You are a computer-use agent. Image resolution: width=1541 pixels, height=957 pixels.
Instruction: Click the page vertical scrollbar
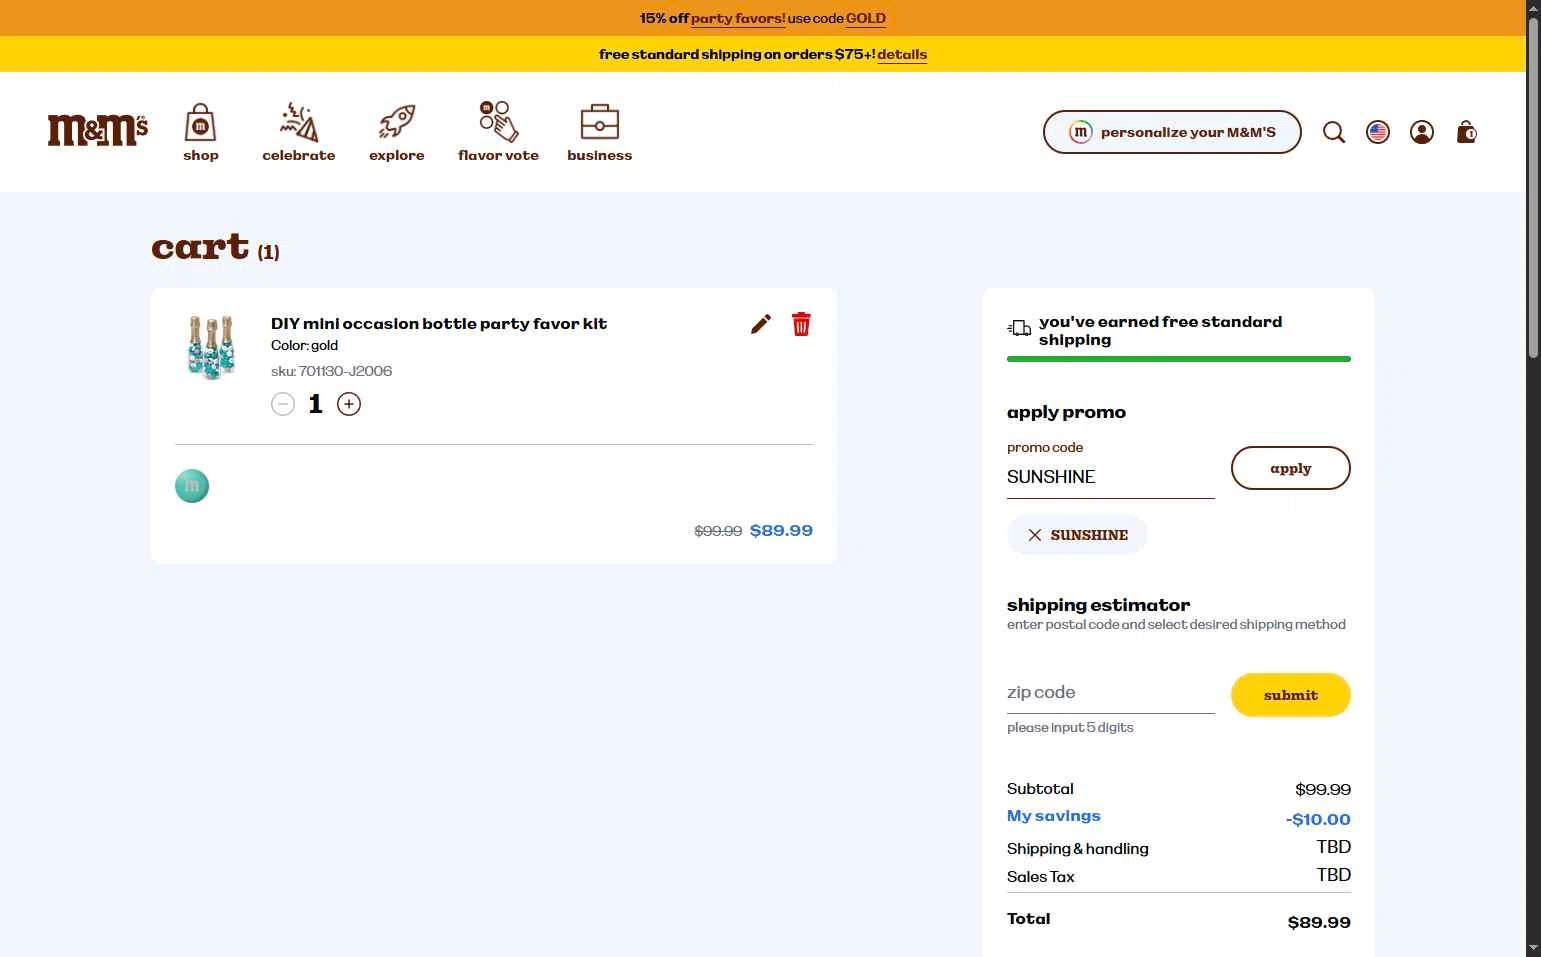point(1533,188)
